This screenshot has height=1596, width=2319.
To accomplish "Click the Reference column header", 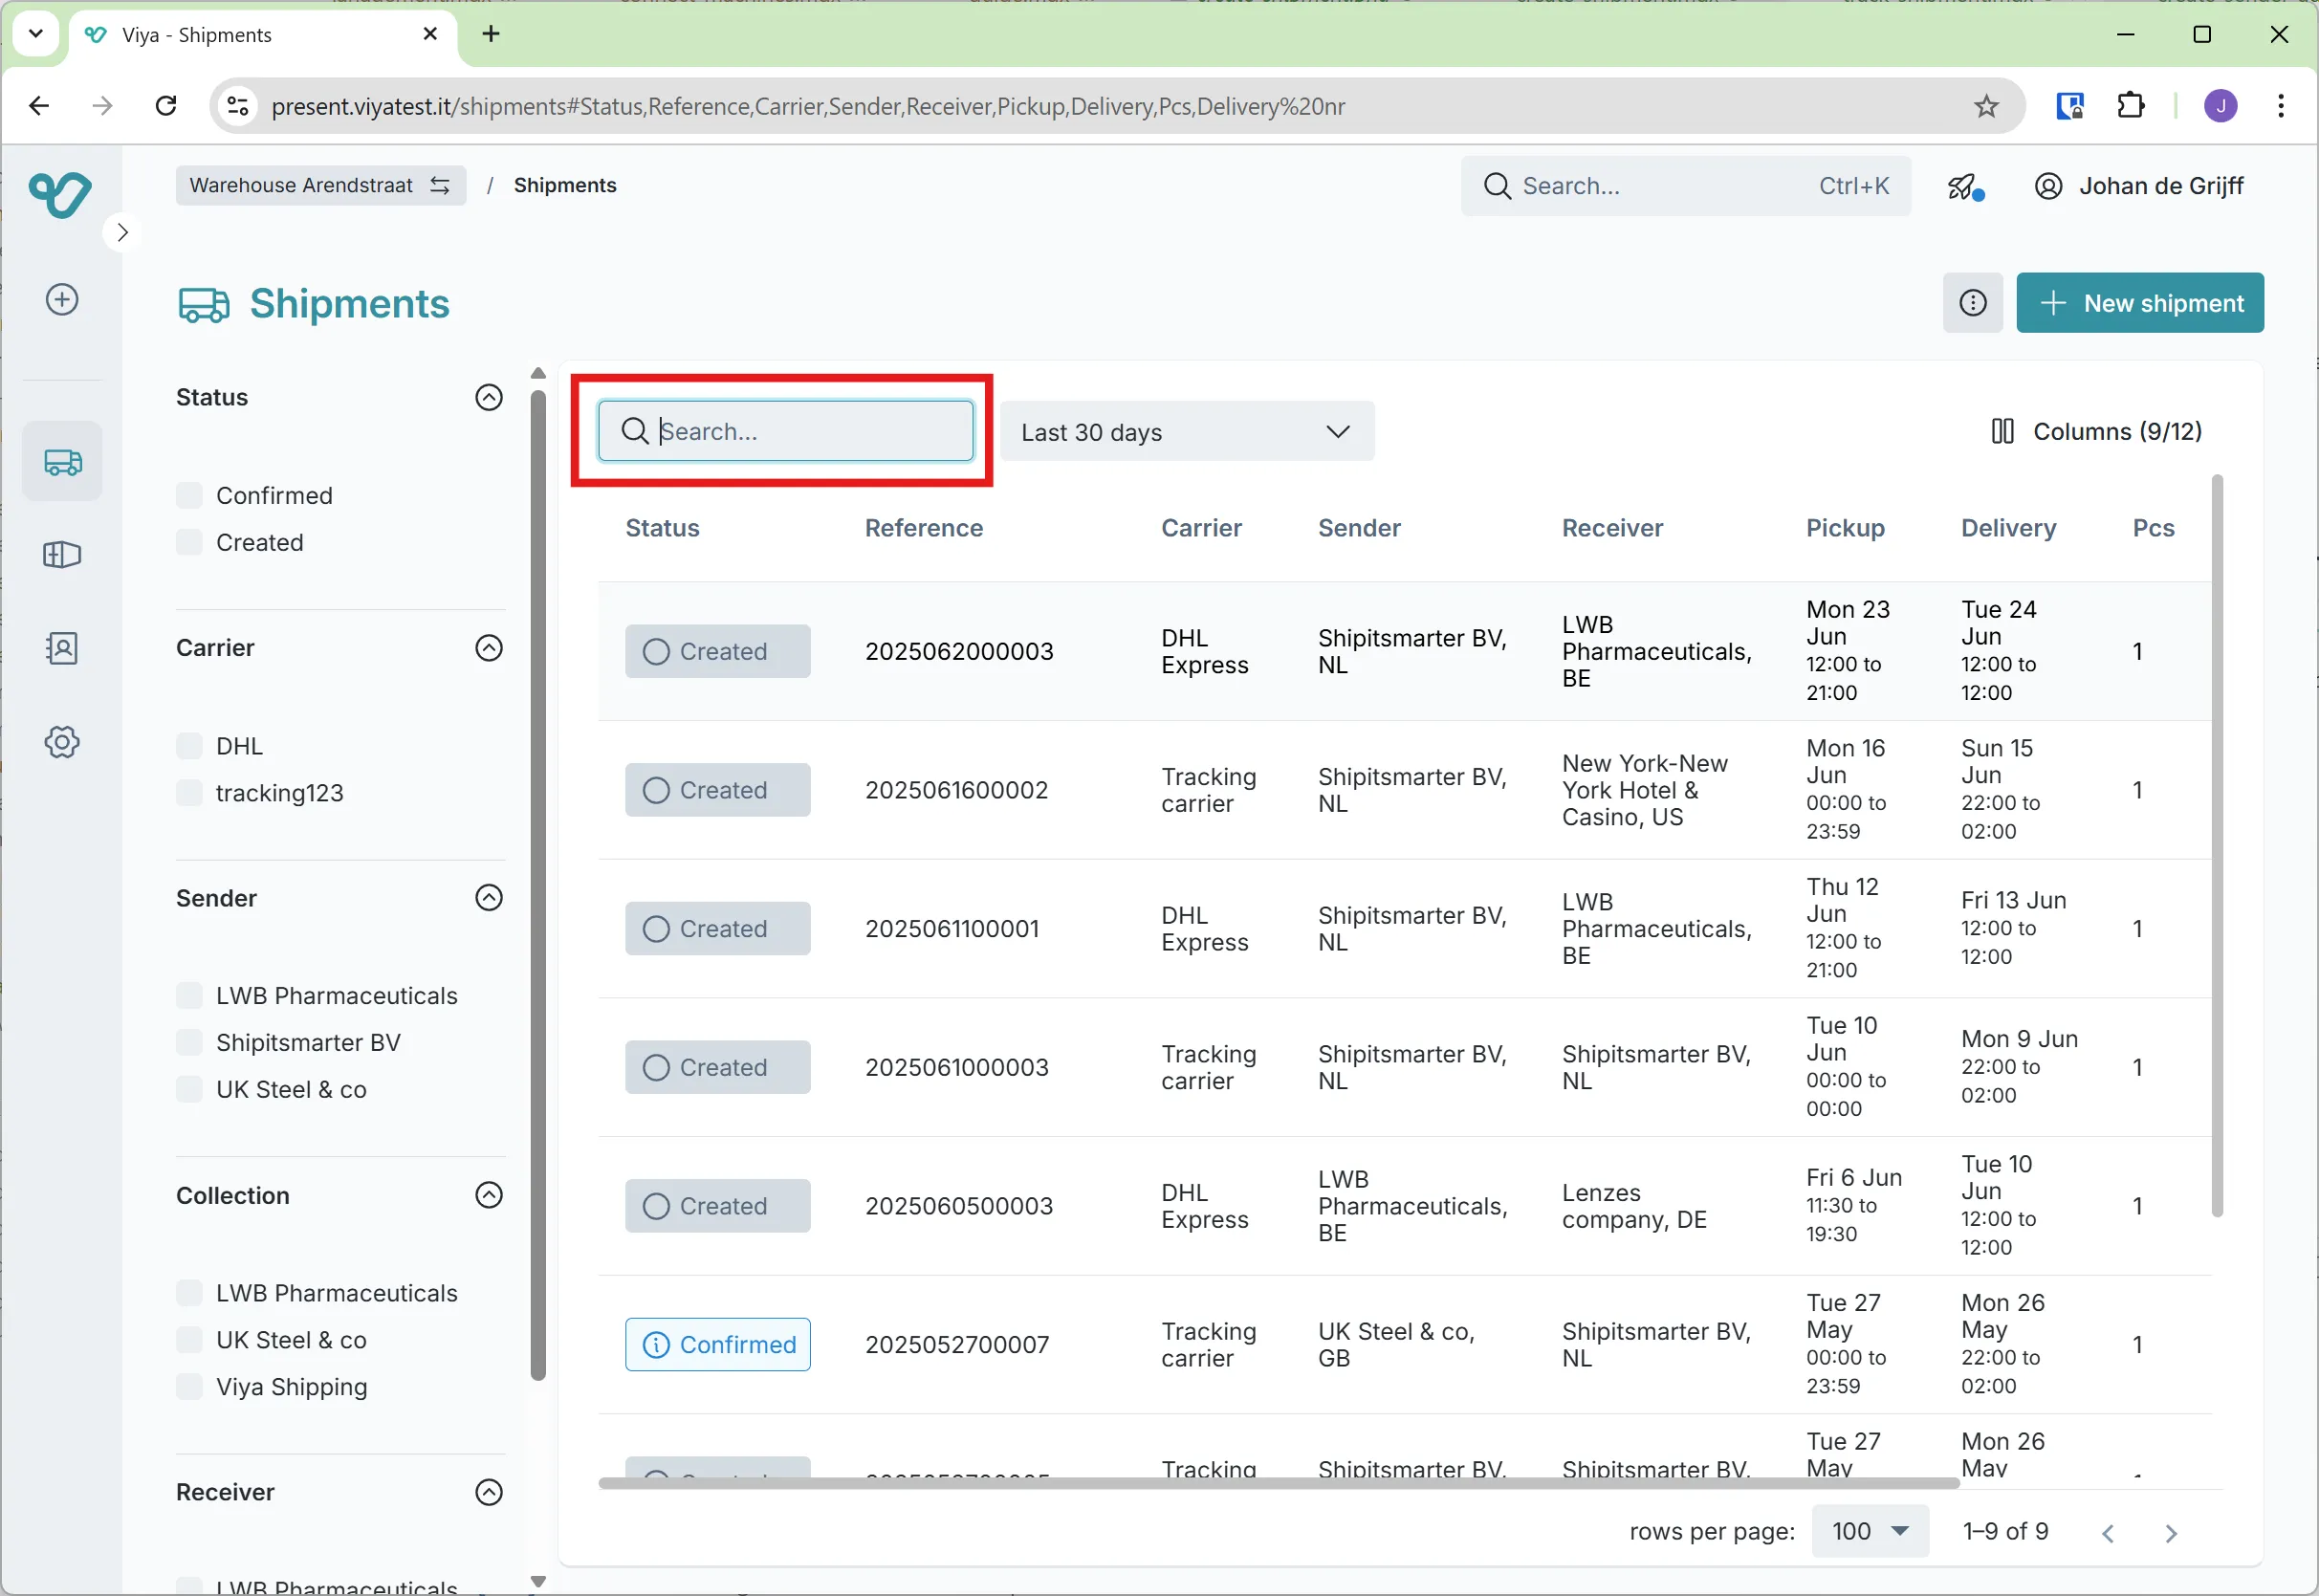I will click(923, 528).
